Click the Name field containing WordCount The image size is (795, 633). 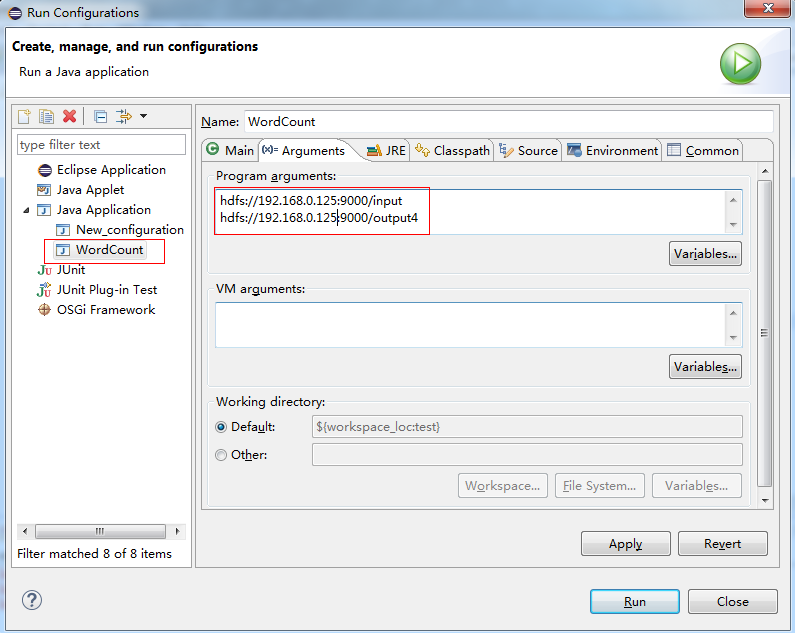coord(509,122)
